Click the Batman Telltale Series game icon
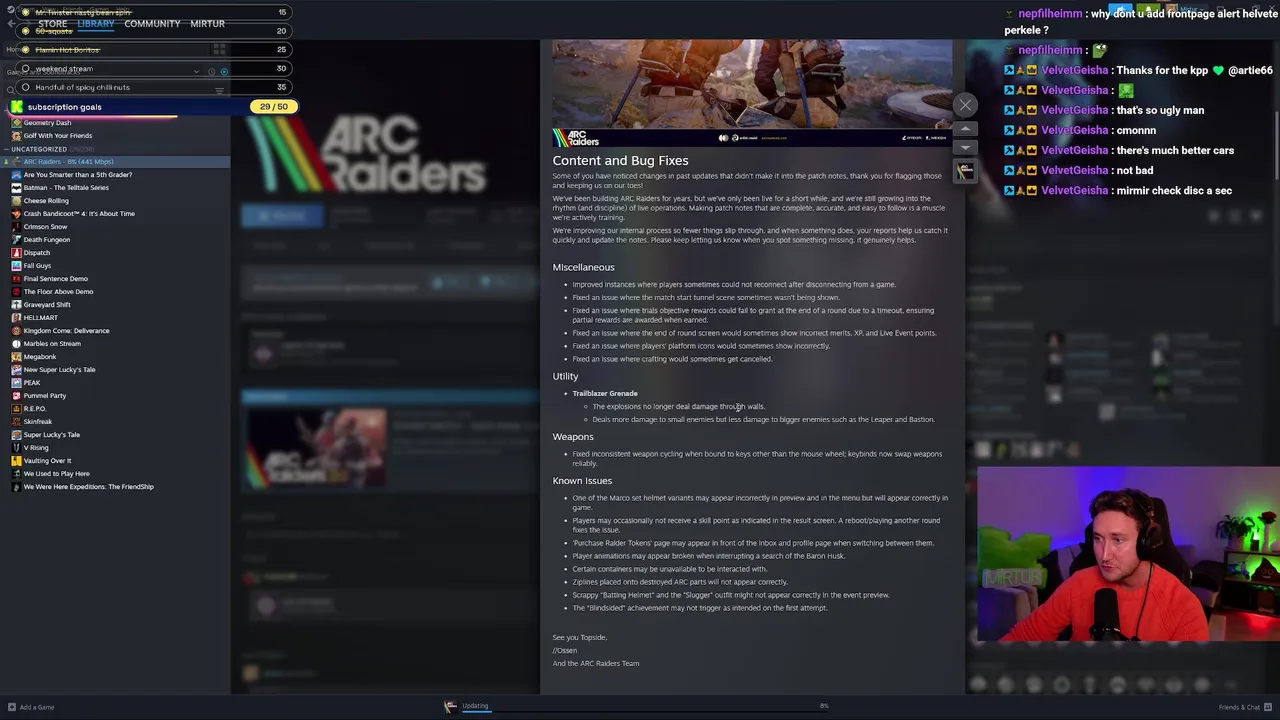This screenshot has width=1280, height=720. pos(16,187)
